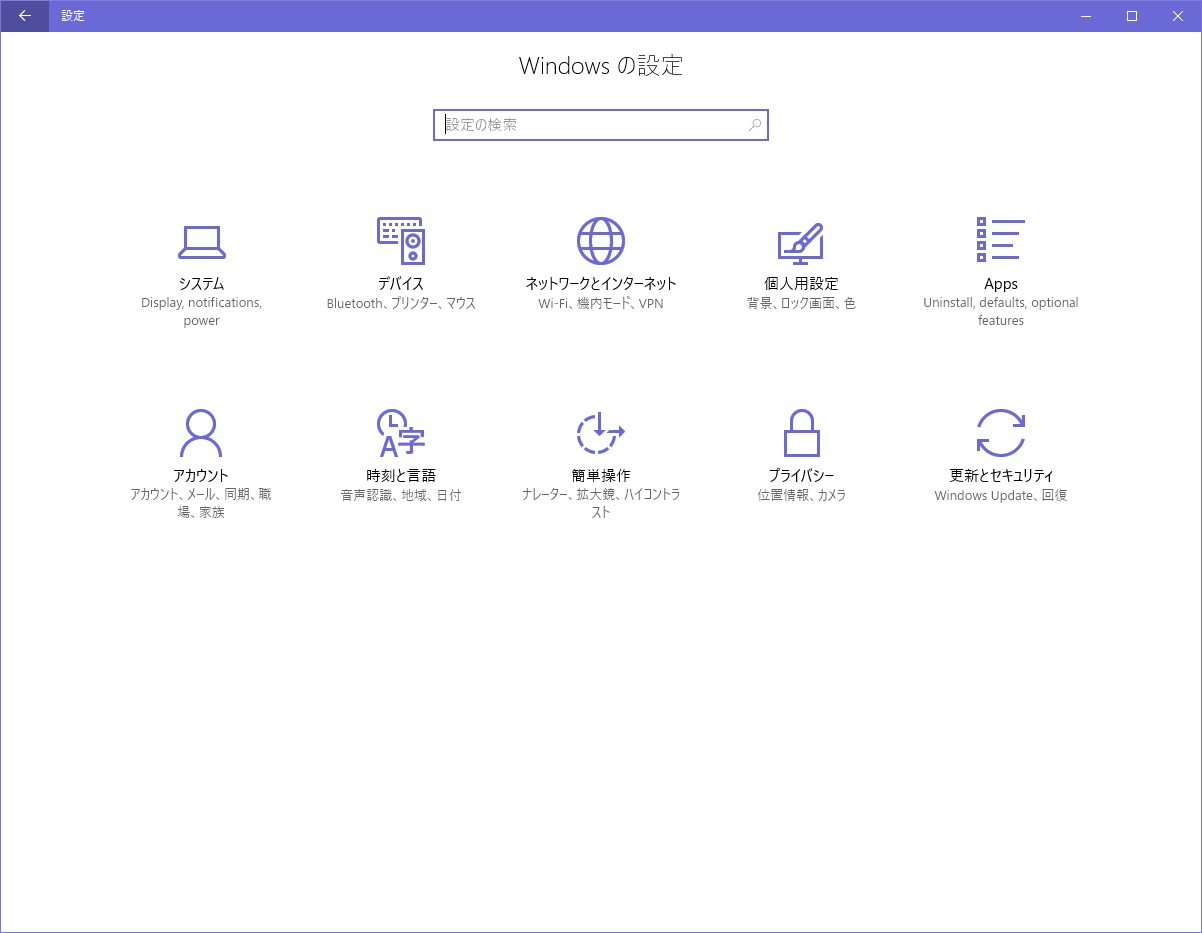Click the "位置情報、カメラ" description
The height and width of the screenshot is (933, 1202).
coord(801,495)
